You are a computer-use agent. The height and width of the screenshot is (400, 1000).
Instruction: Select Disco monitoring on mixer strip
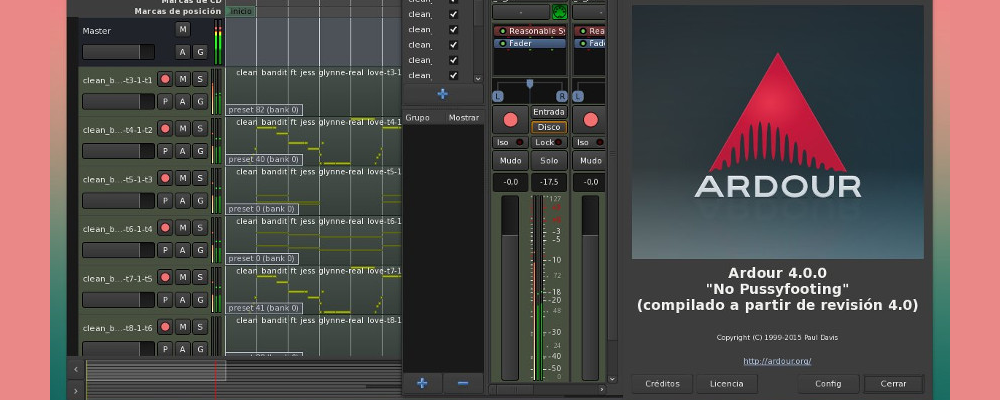coord(549,127)
